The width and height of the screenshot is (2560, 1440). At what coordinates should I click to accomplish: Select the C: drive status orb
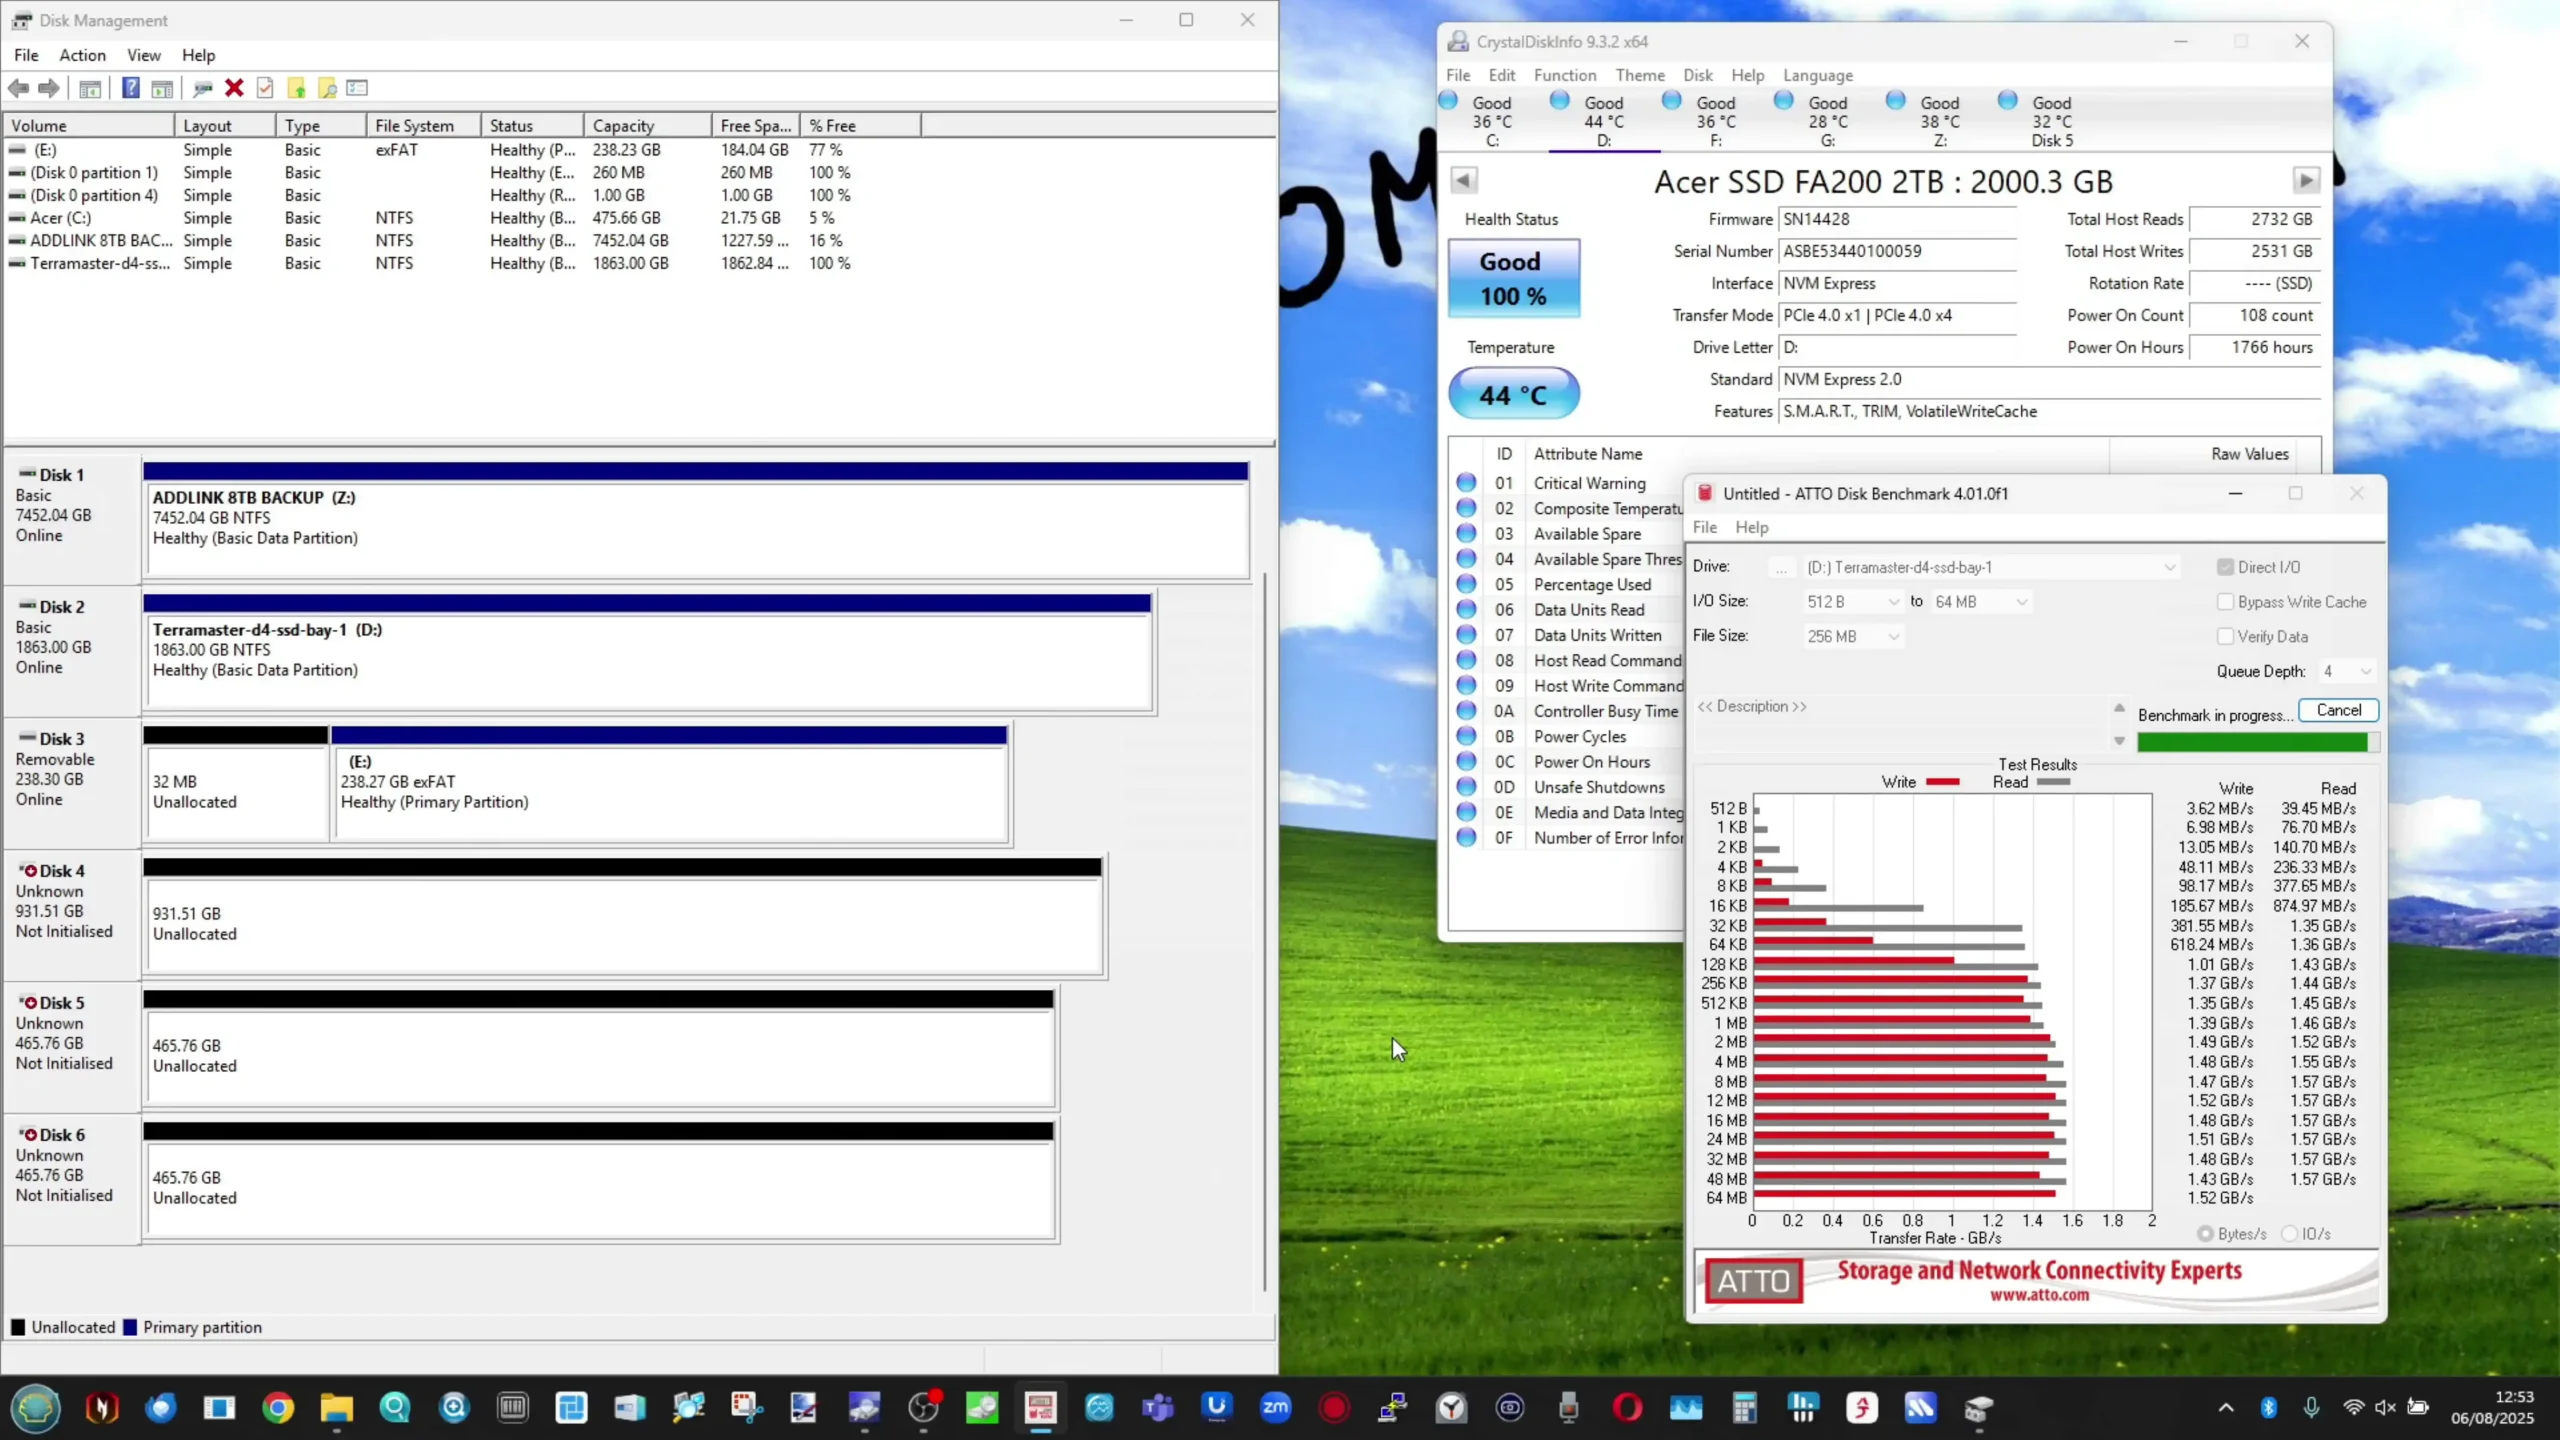coord(1448,100)
